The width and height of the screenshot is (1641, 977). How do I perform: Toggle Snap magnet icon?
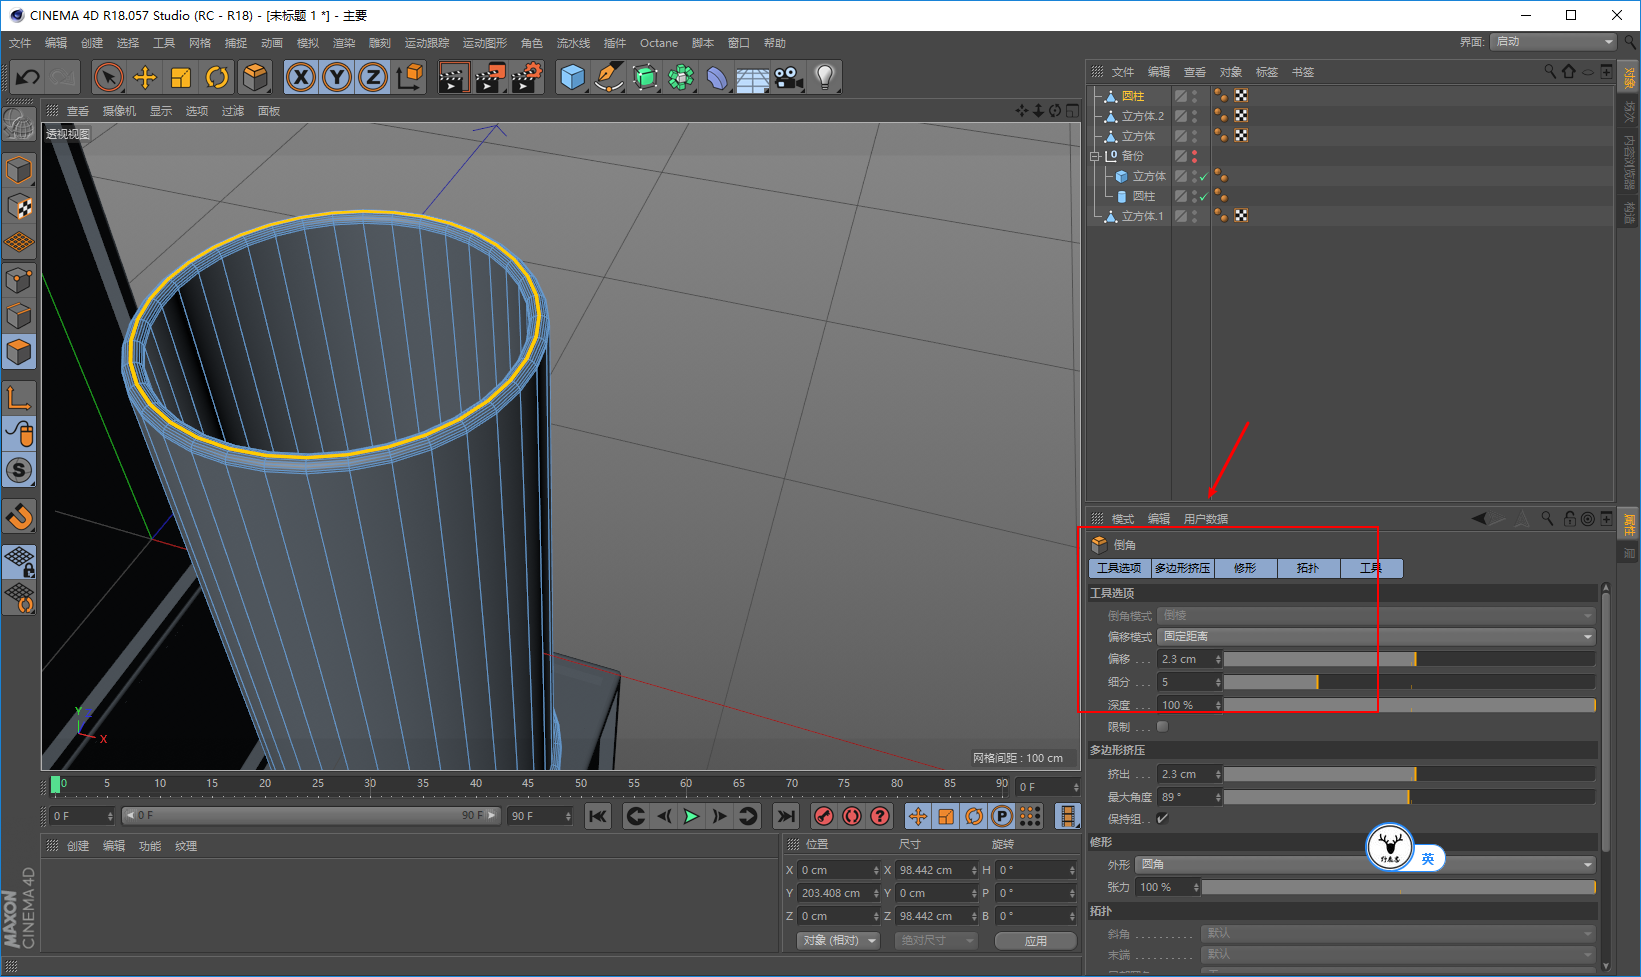[19, 516]
